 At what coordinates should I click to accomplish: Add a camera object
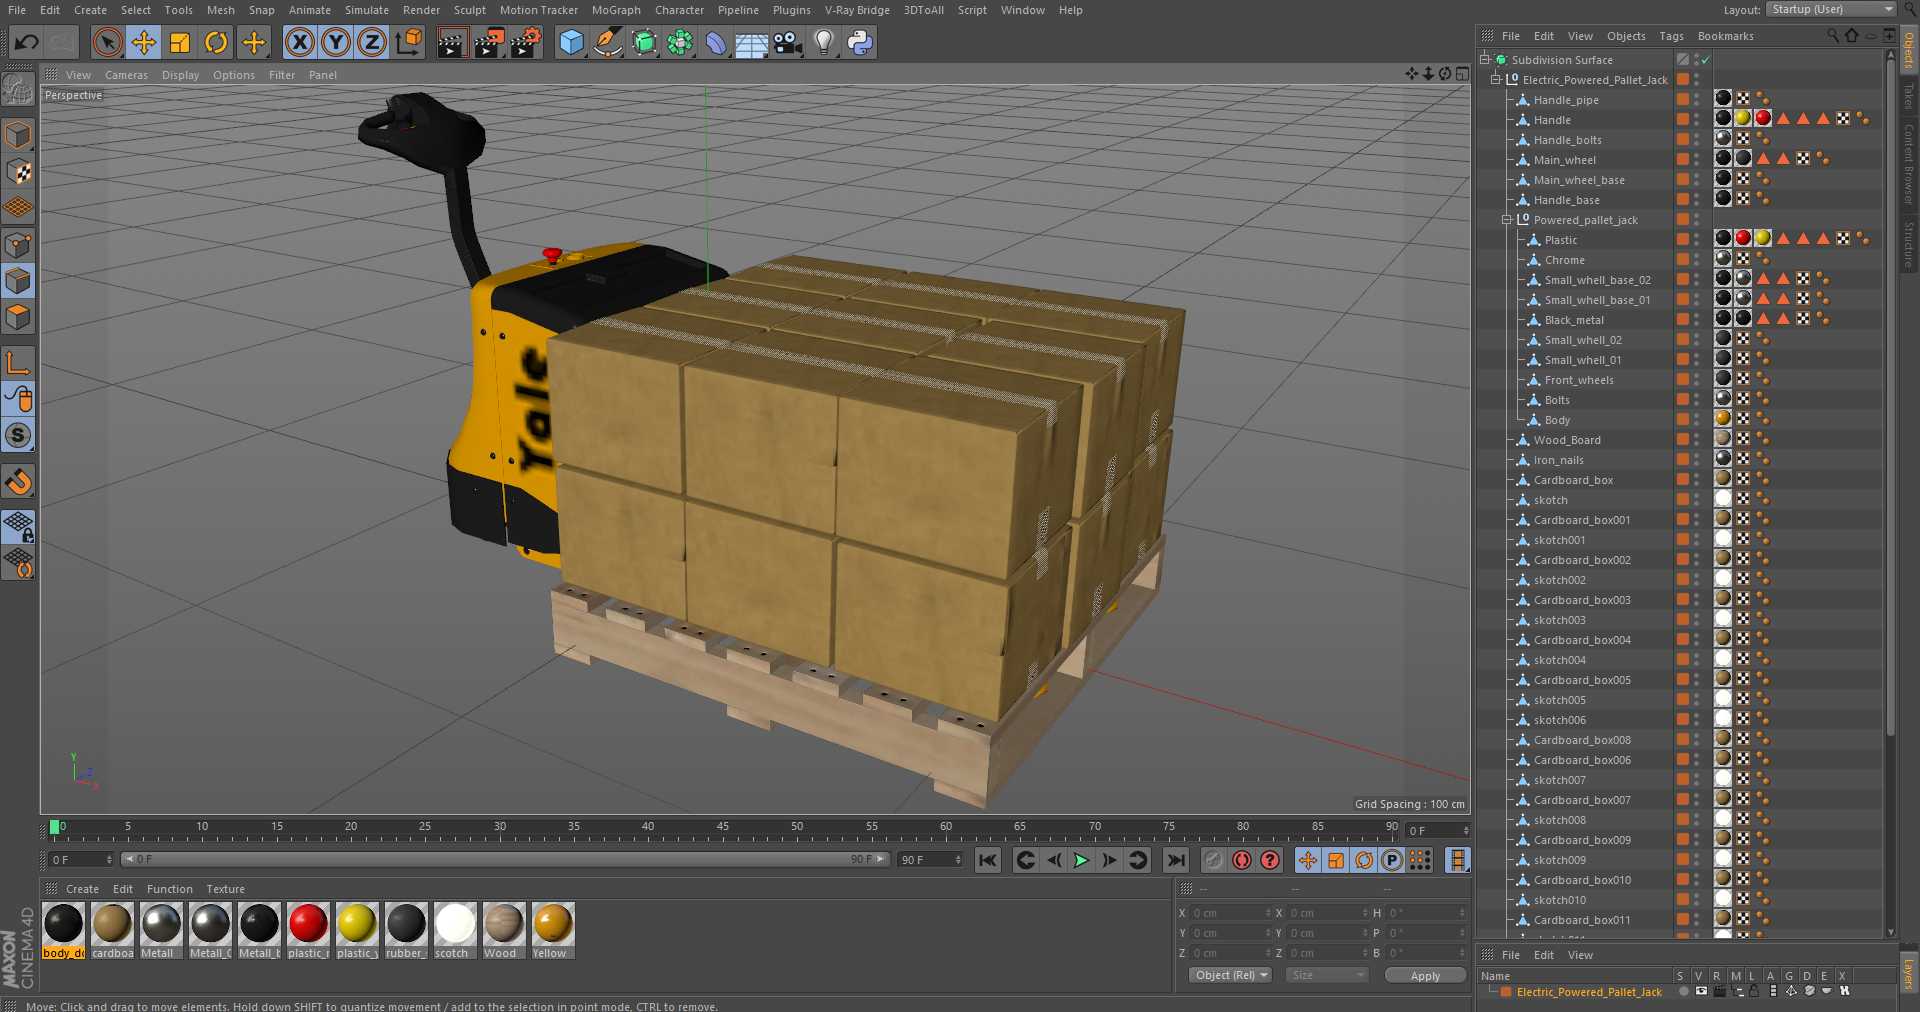click(x=788, y=42)
